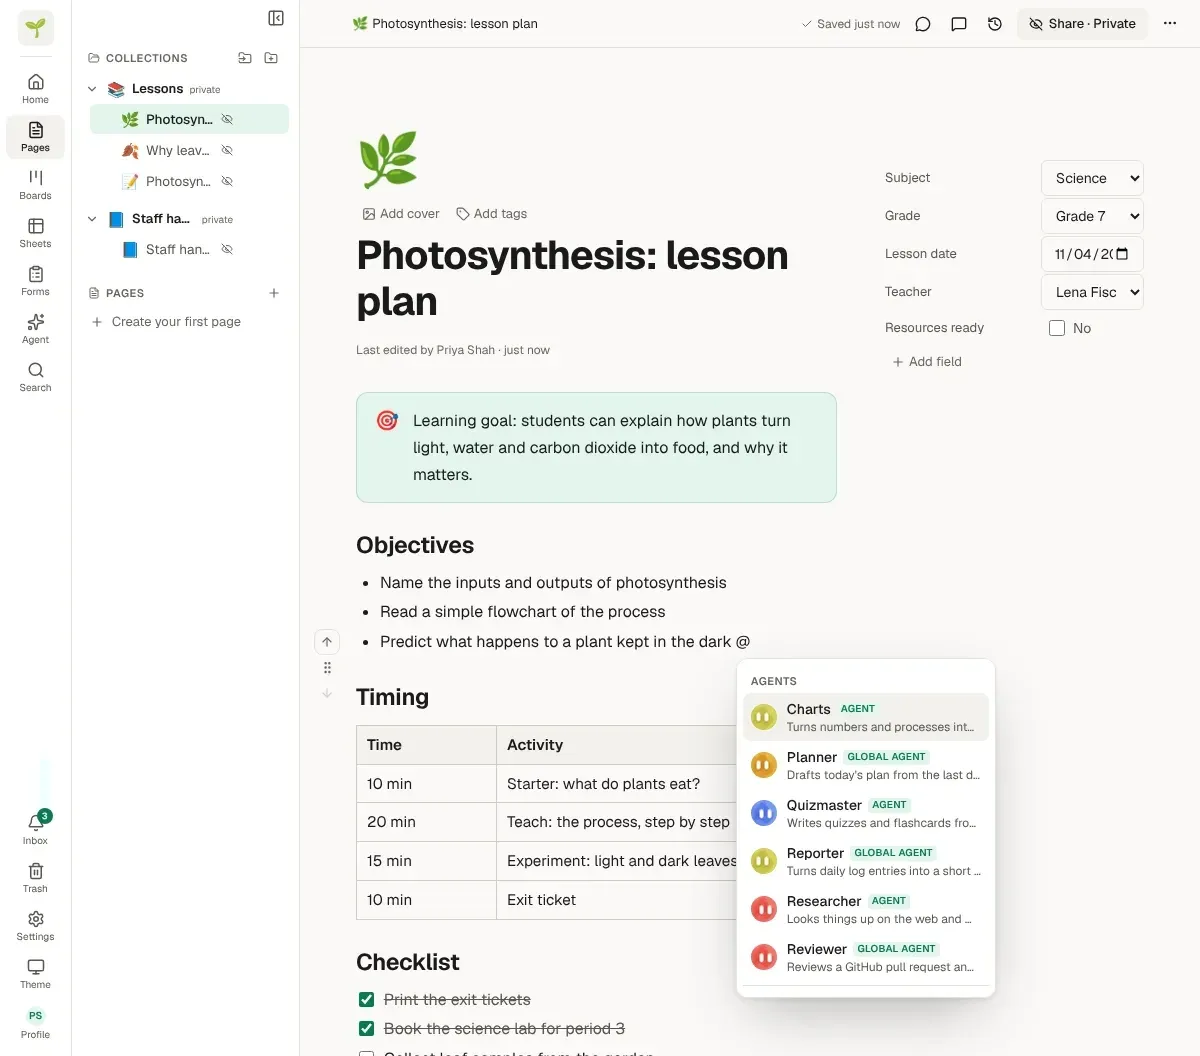Click the sprout app logo
Screen dimensions: 1200x1056
(36, 28)
